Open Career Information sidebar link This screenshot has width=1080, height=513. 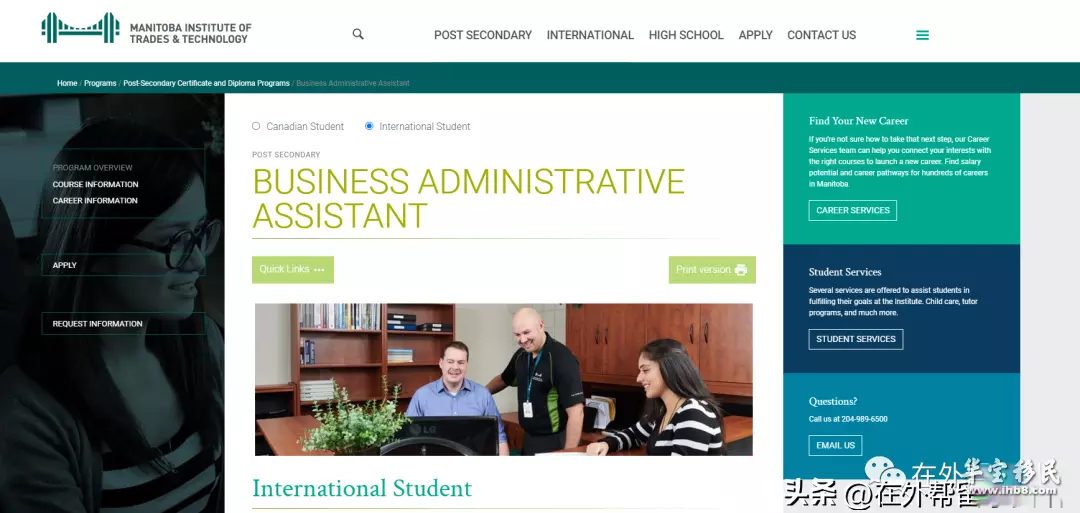(x=95, y=201)
